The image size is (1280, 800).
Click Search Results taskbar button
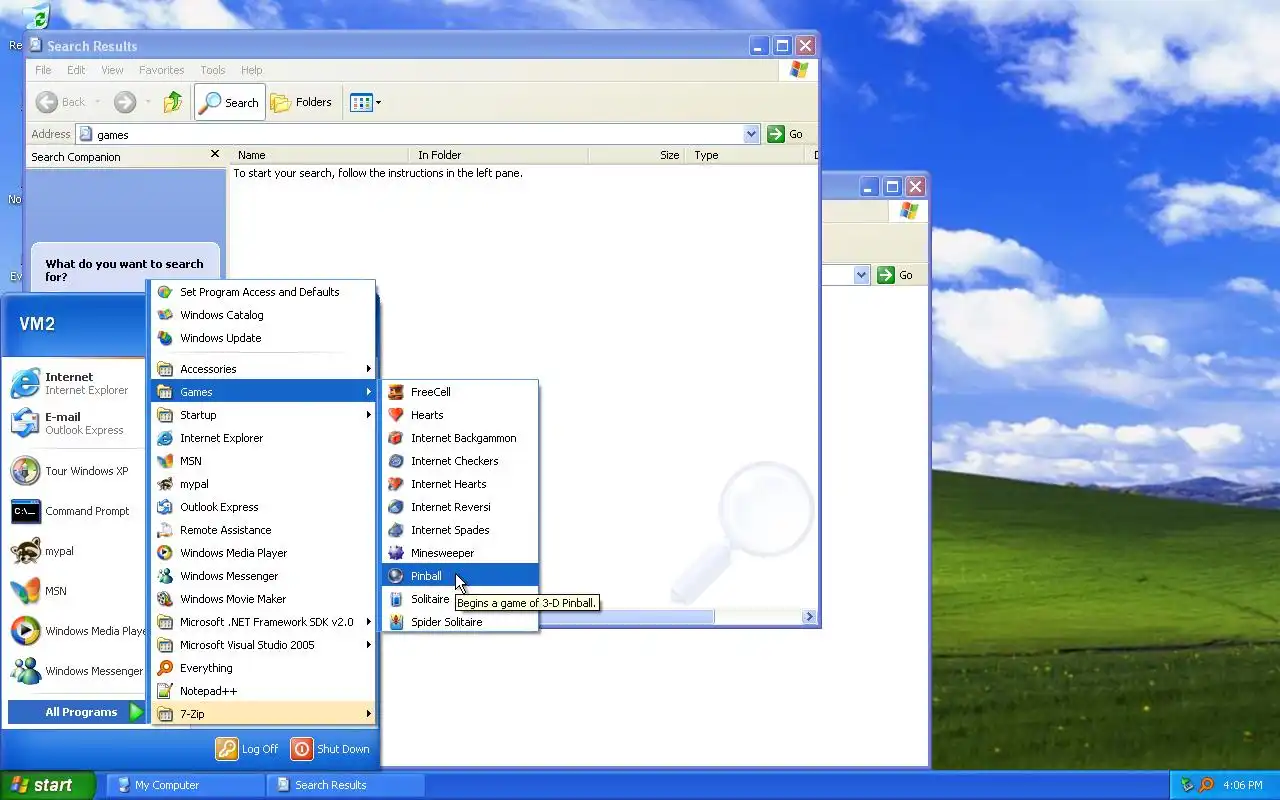click(346, 785)
